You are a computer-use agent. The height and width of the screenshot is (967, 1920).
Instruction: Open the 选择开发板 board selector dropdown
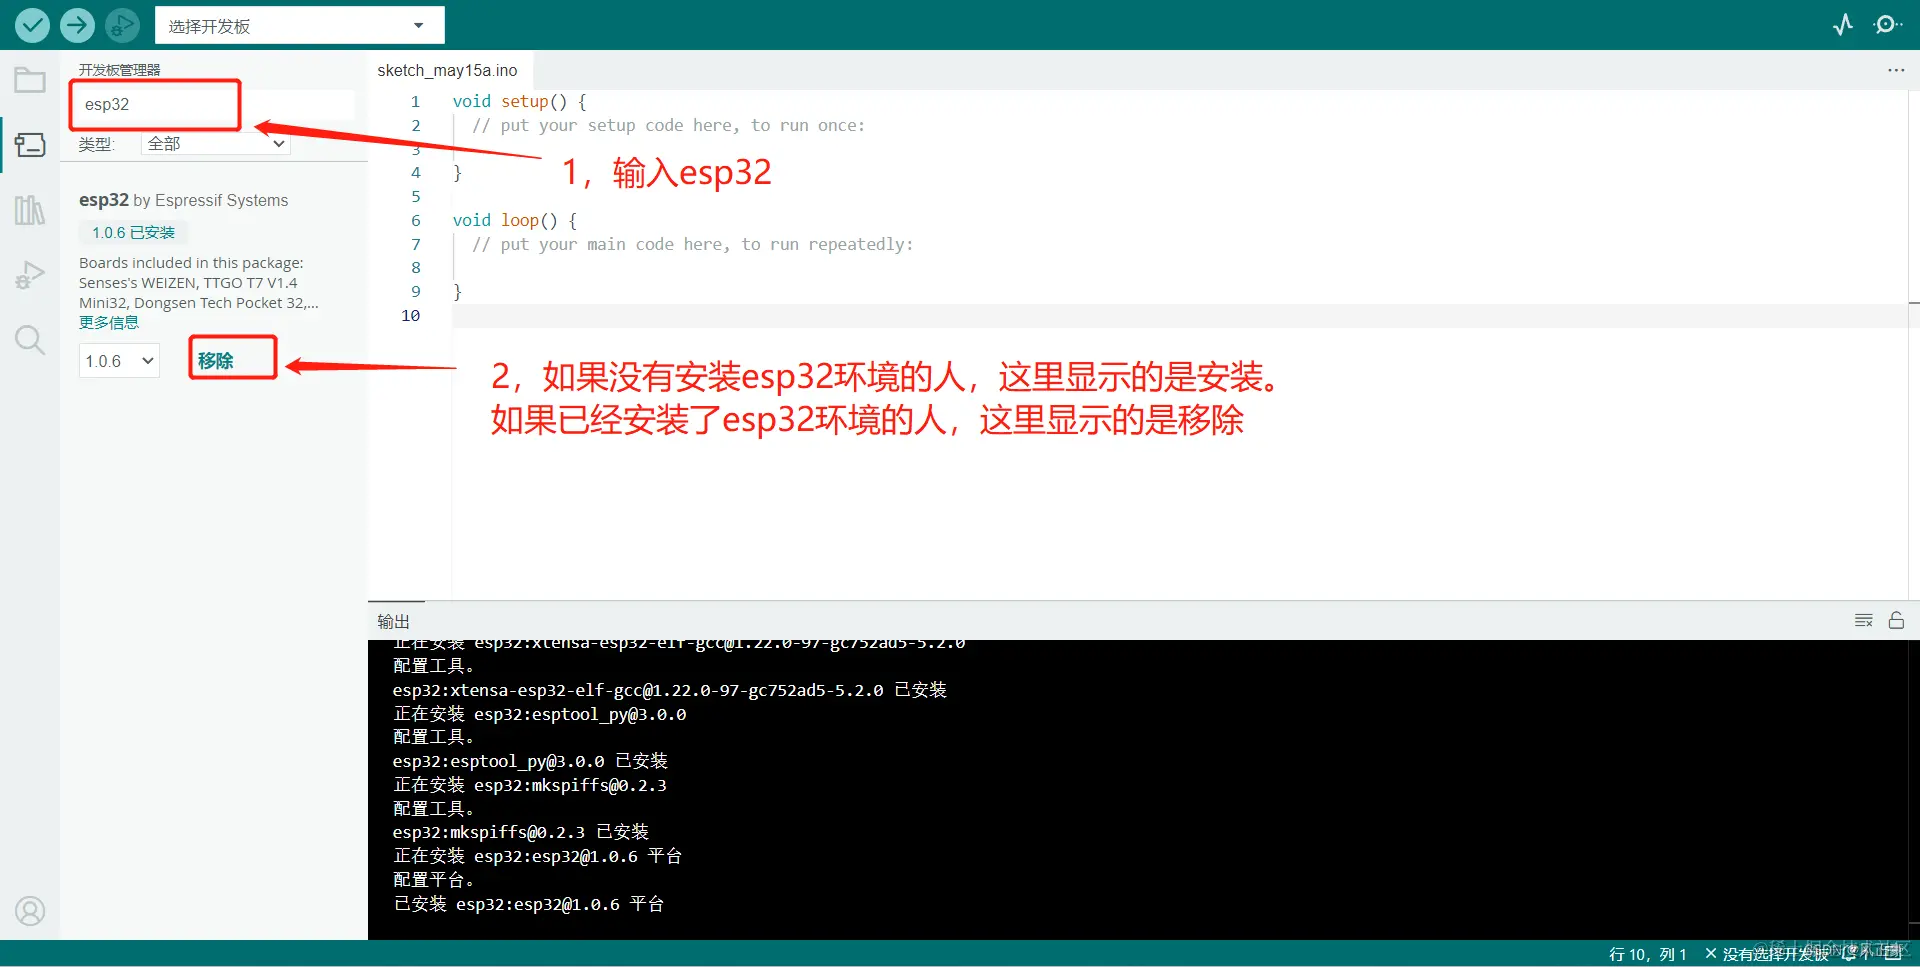pyautogui.click(x=299, y=24)
